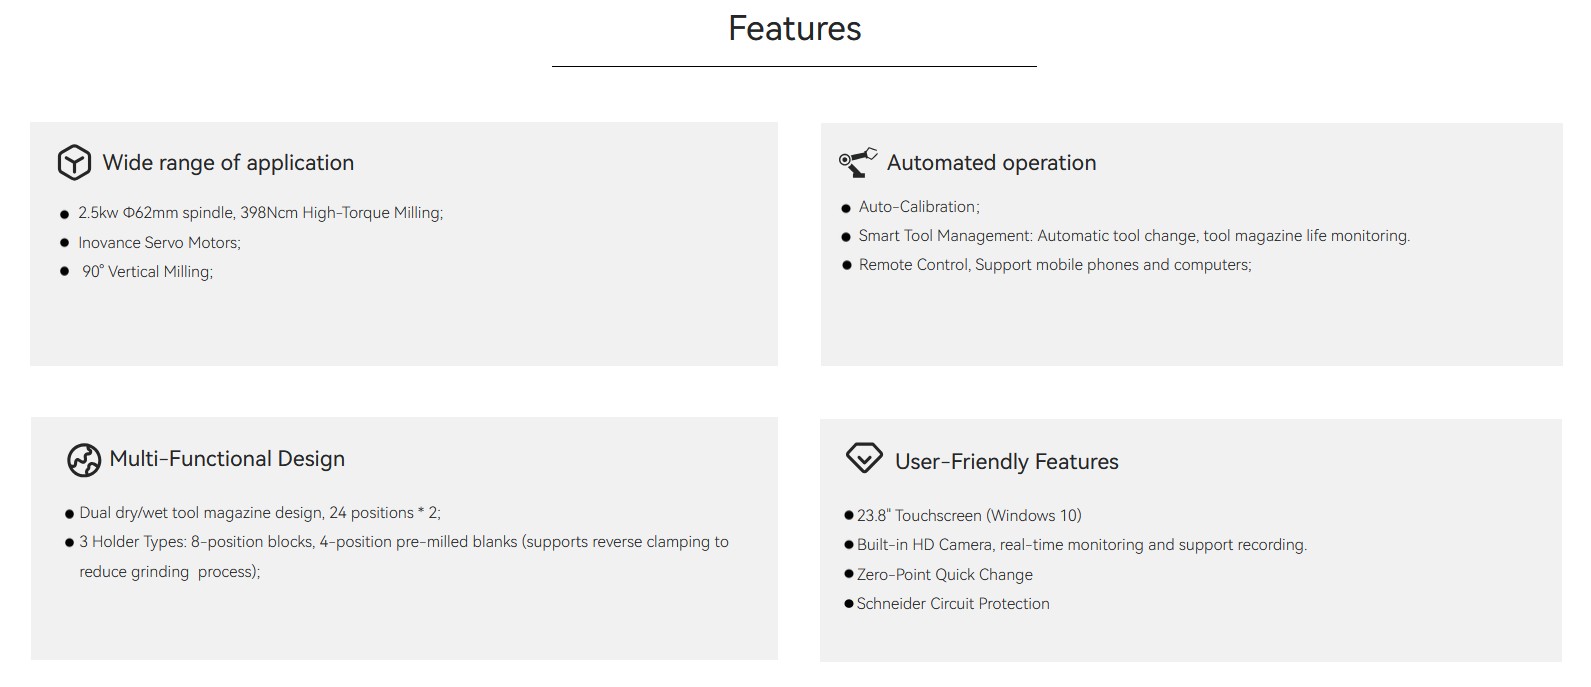Click the Smart Tool Management line

pos(1133,236)
